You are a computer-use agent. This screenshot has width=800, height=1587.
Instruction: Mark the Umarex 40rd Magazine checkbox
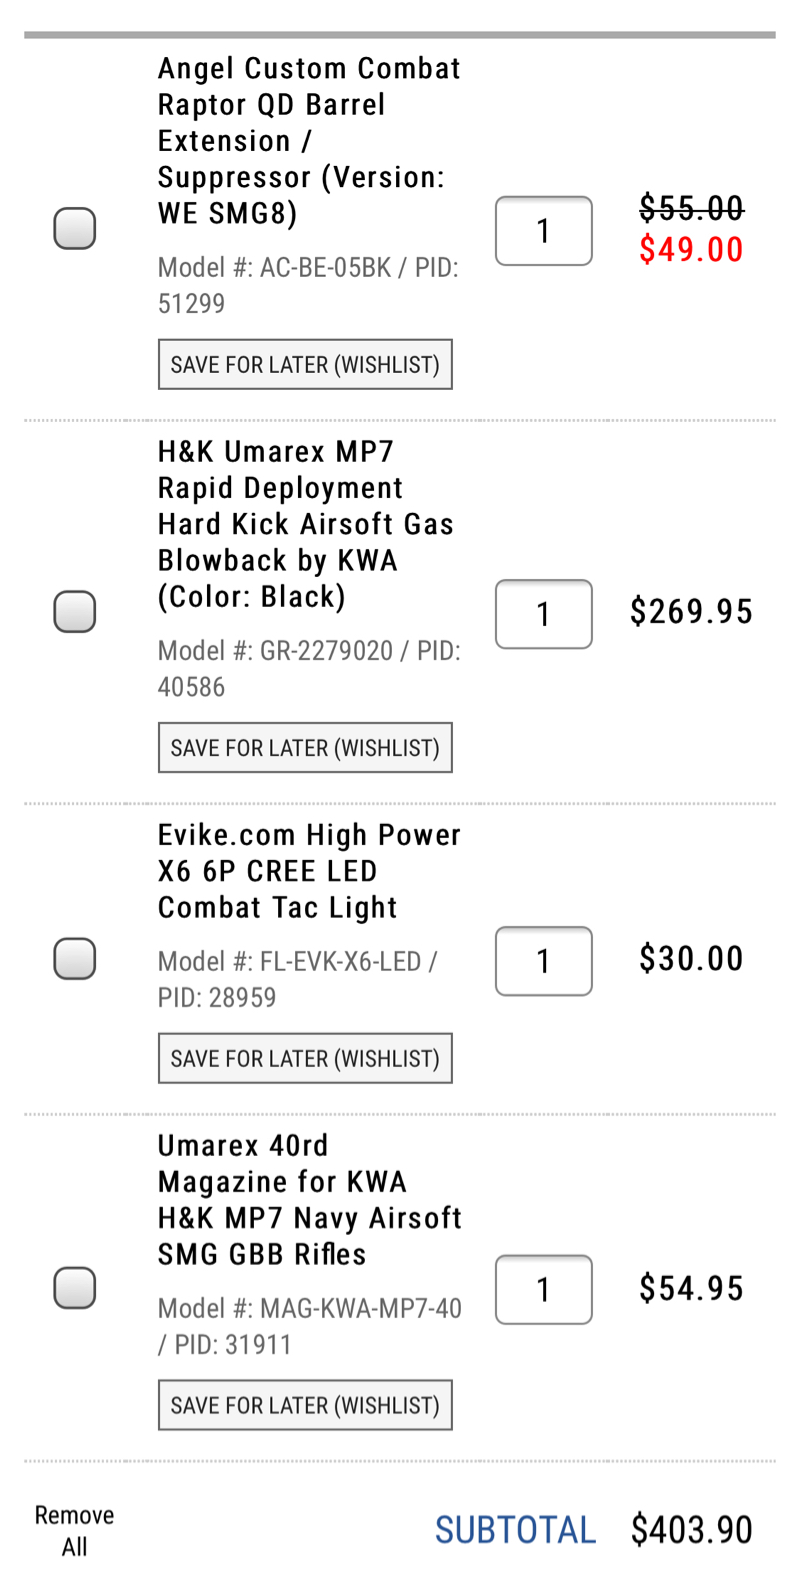coord(74,1287)
